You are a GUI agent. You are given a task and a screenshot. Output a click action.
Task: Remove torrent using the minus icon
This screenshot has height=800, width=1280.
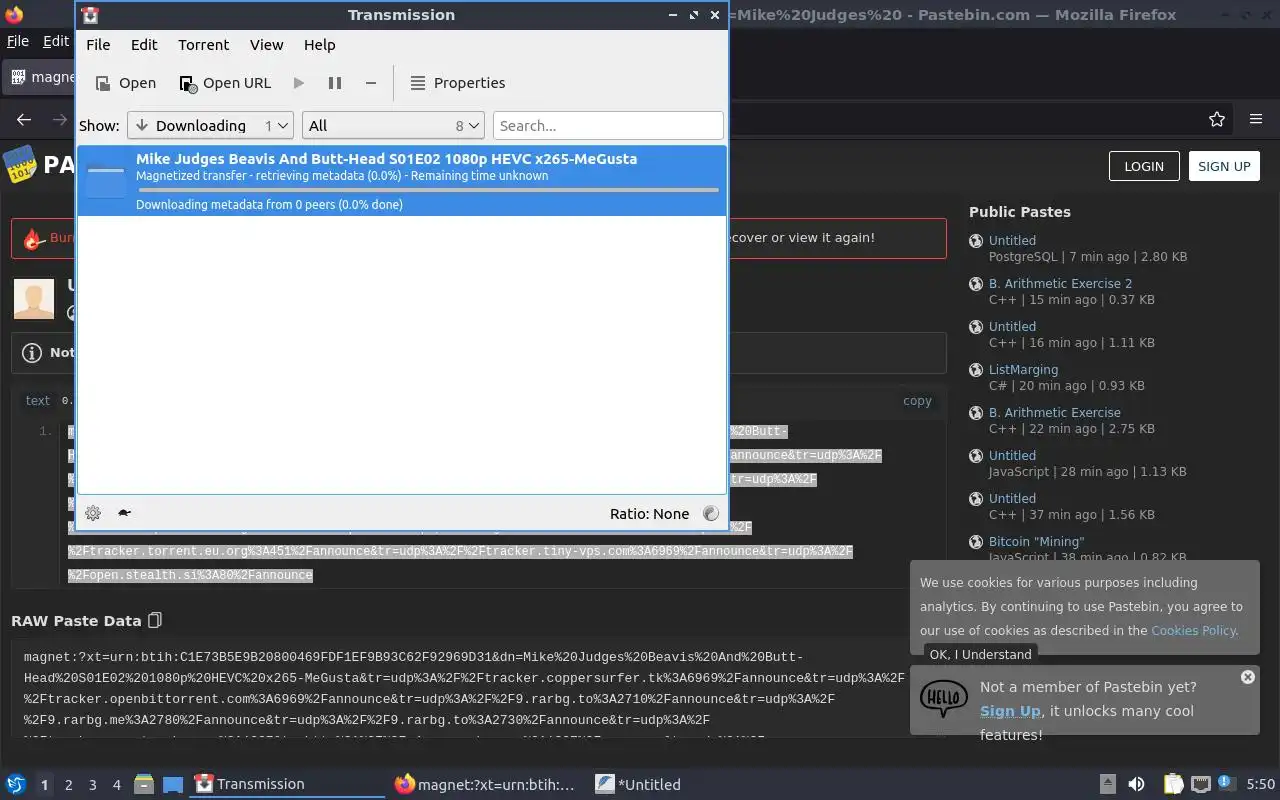point(371,83)
